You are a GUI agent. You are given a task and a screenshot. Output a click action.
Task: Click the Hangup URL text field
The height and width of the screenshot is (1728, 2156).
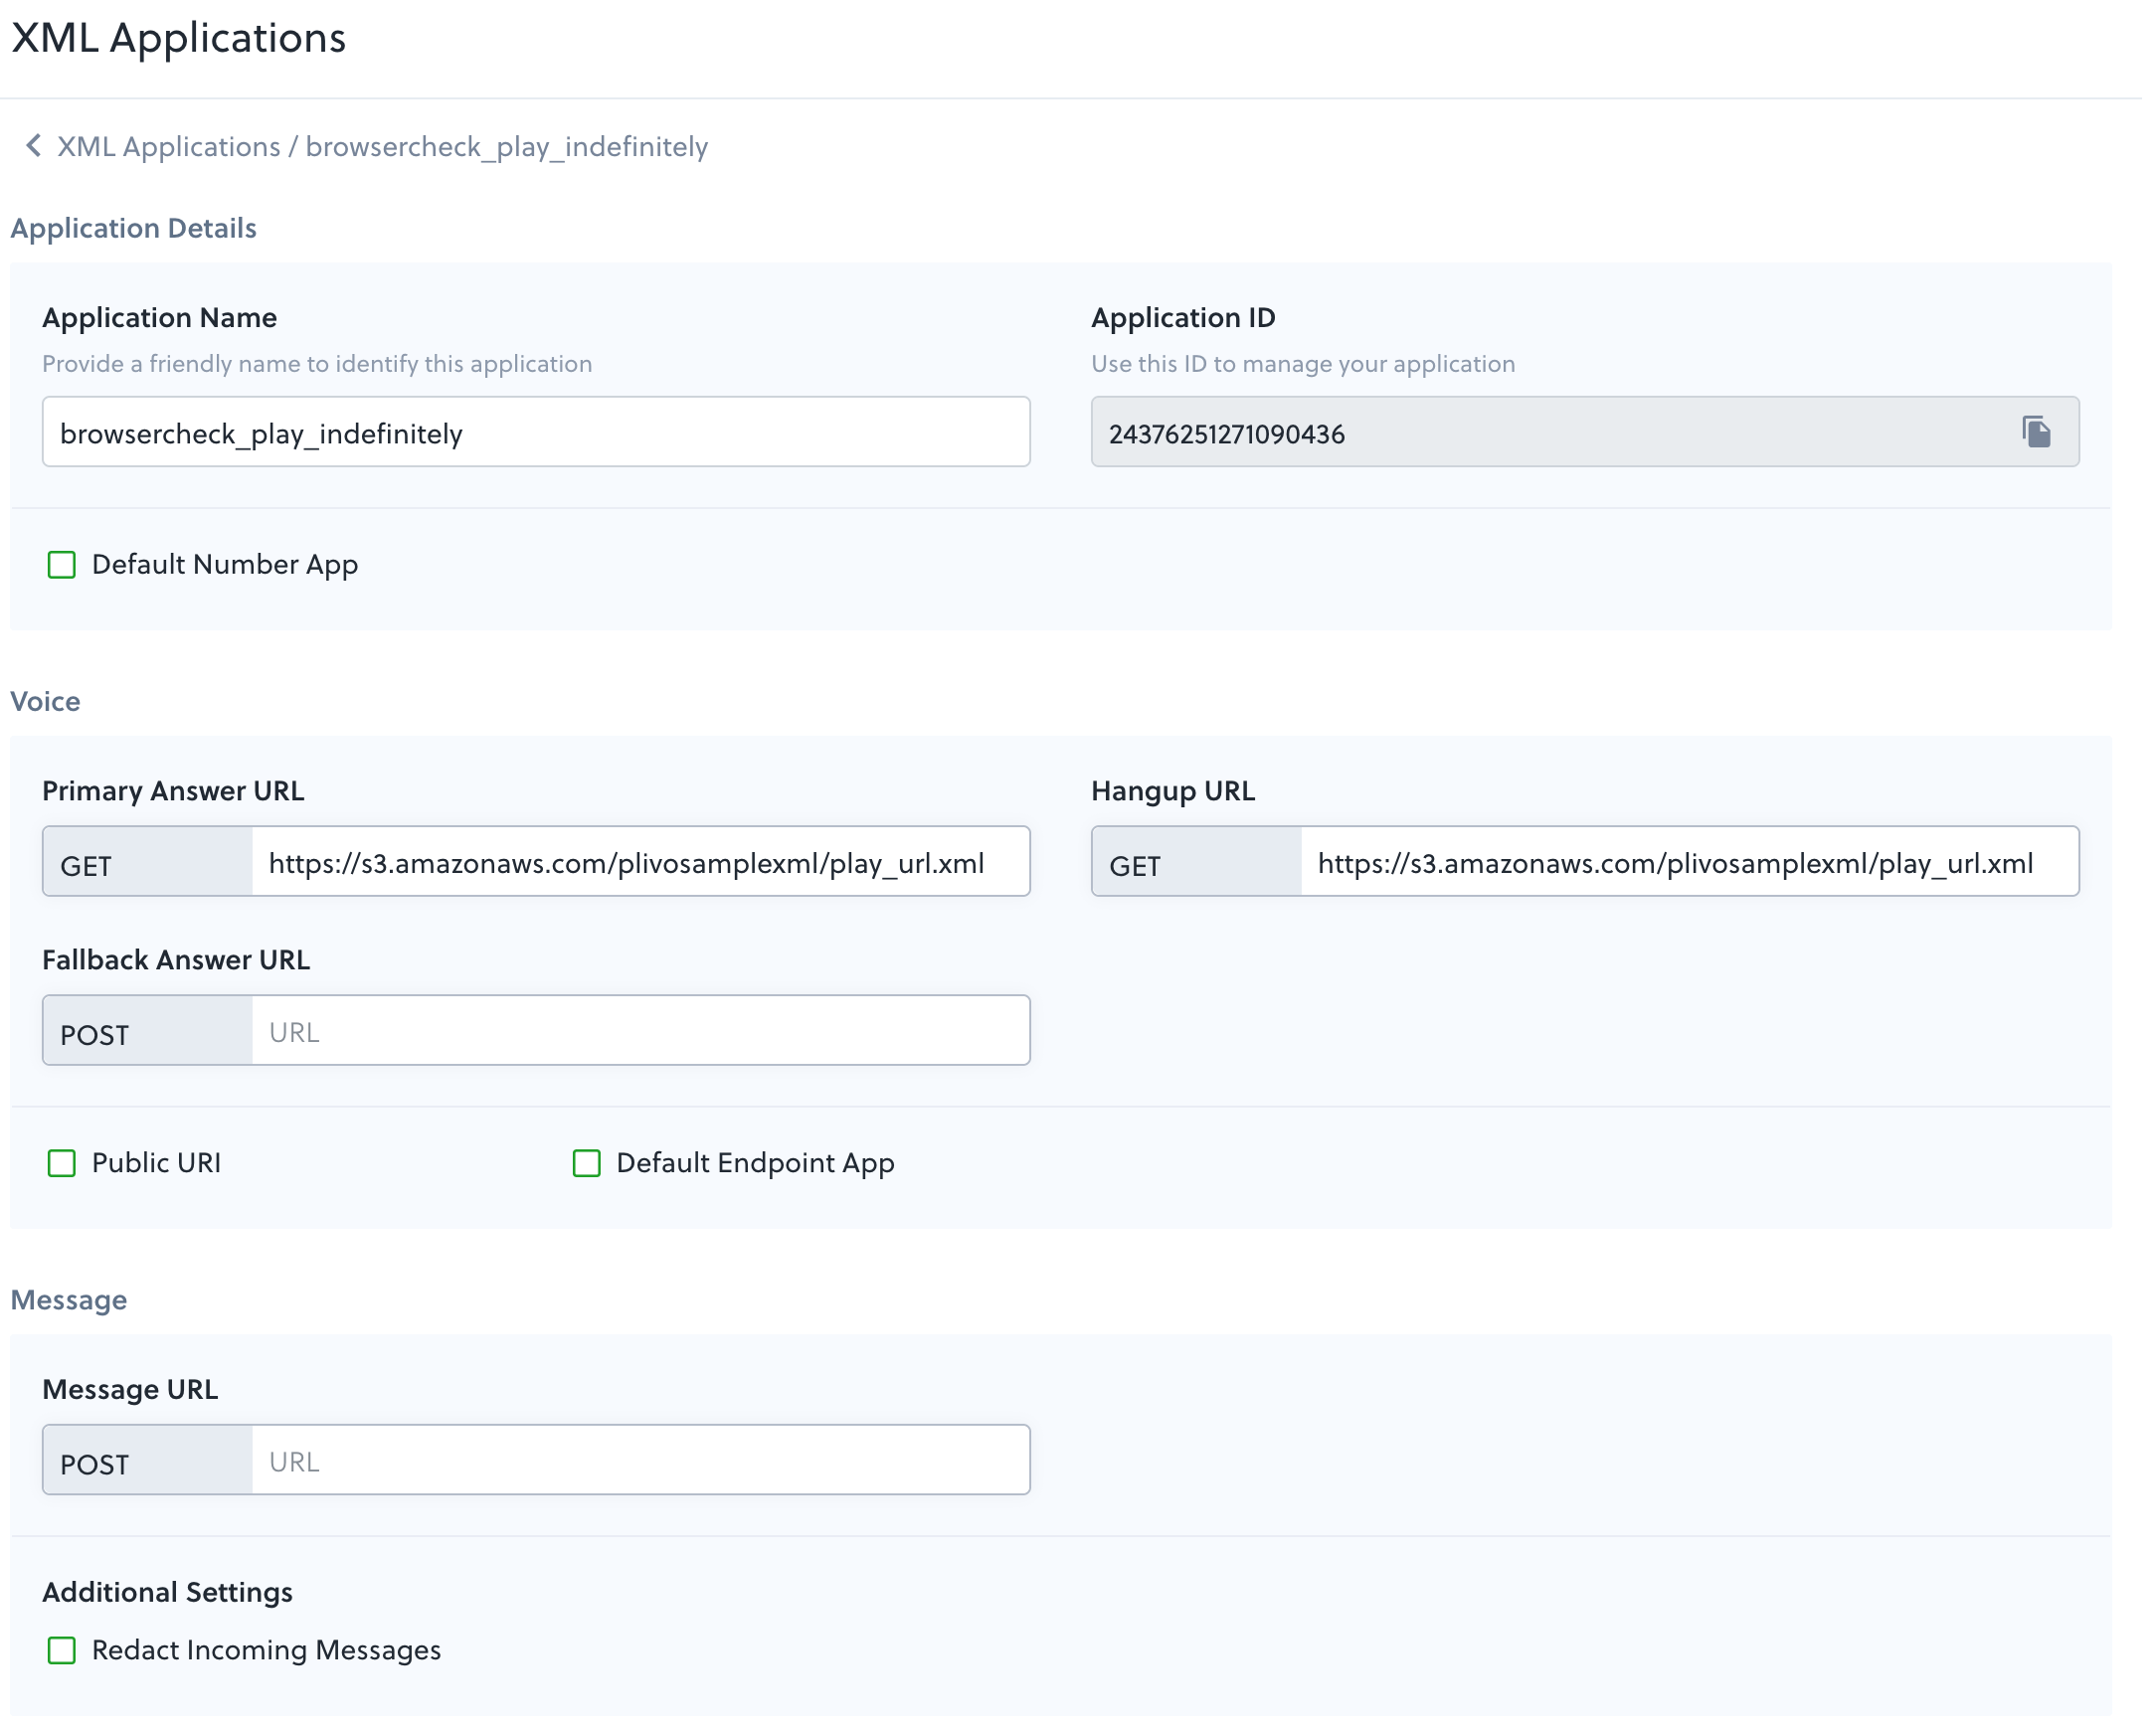point(1688,862)
